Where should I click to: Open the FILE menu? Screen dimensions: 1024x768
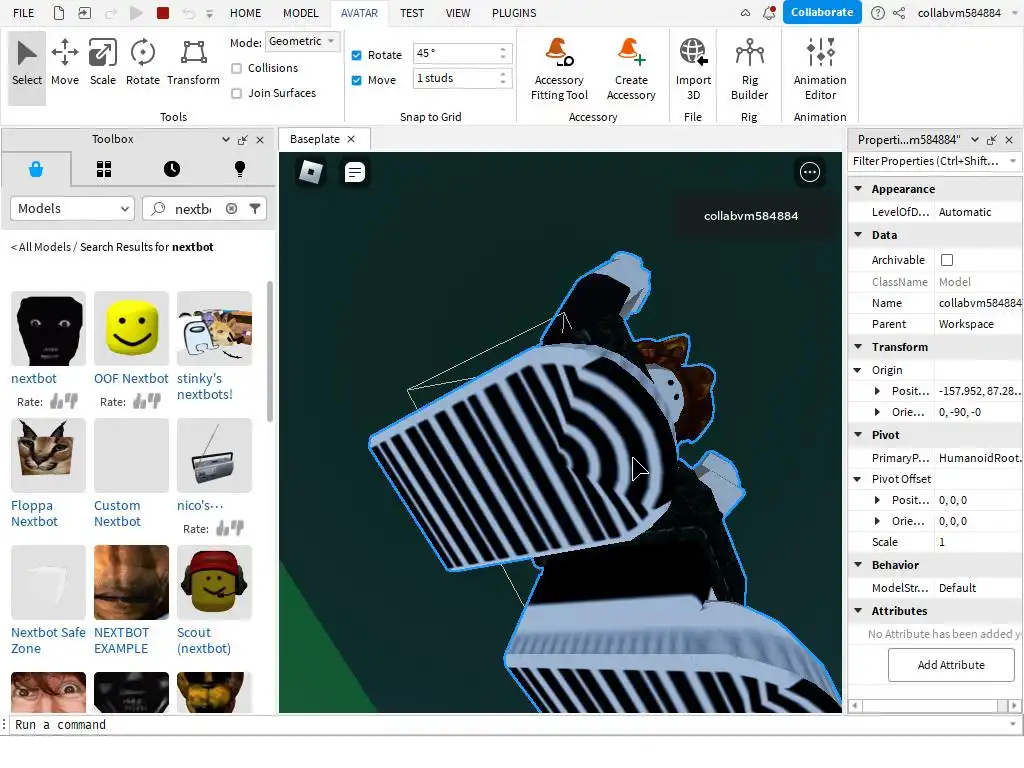(x=24, y=13)
